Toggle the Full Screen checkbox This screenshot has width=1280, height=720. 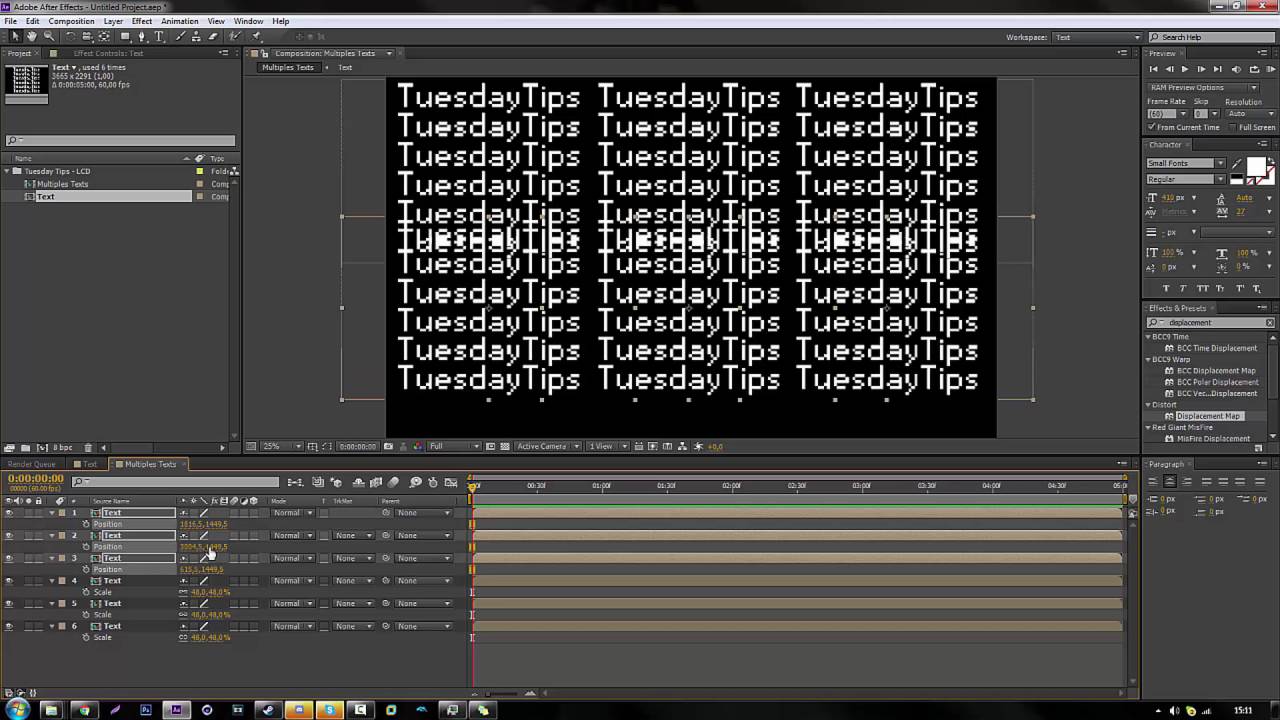1234,127
